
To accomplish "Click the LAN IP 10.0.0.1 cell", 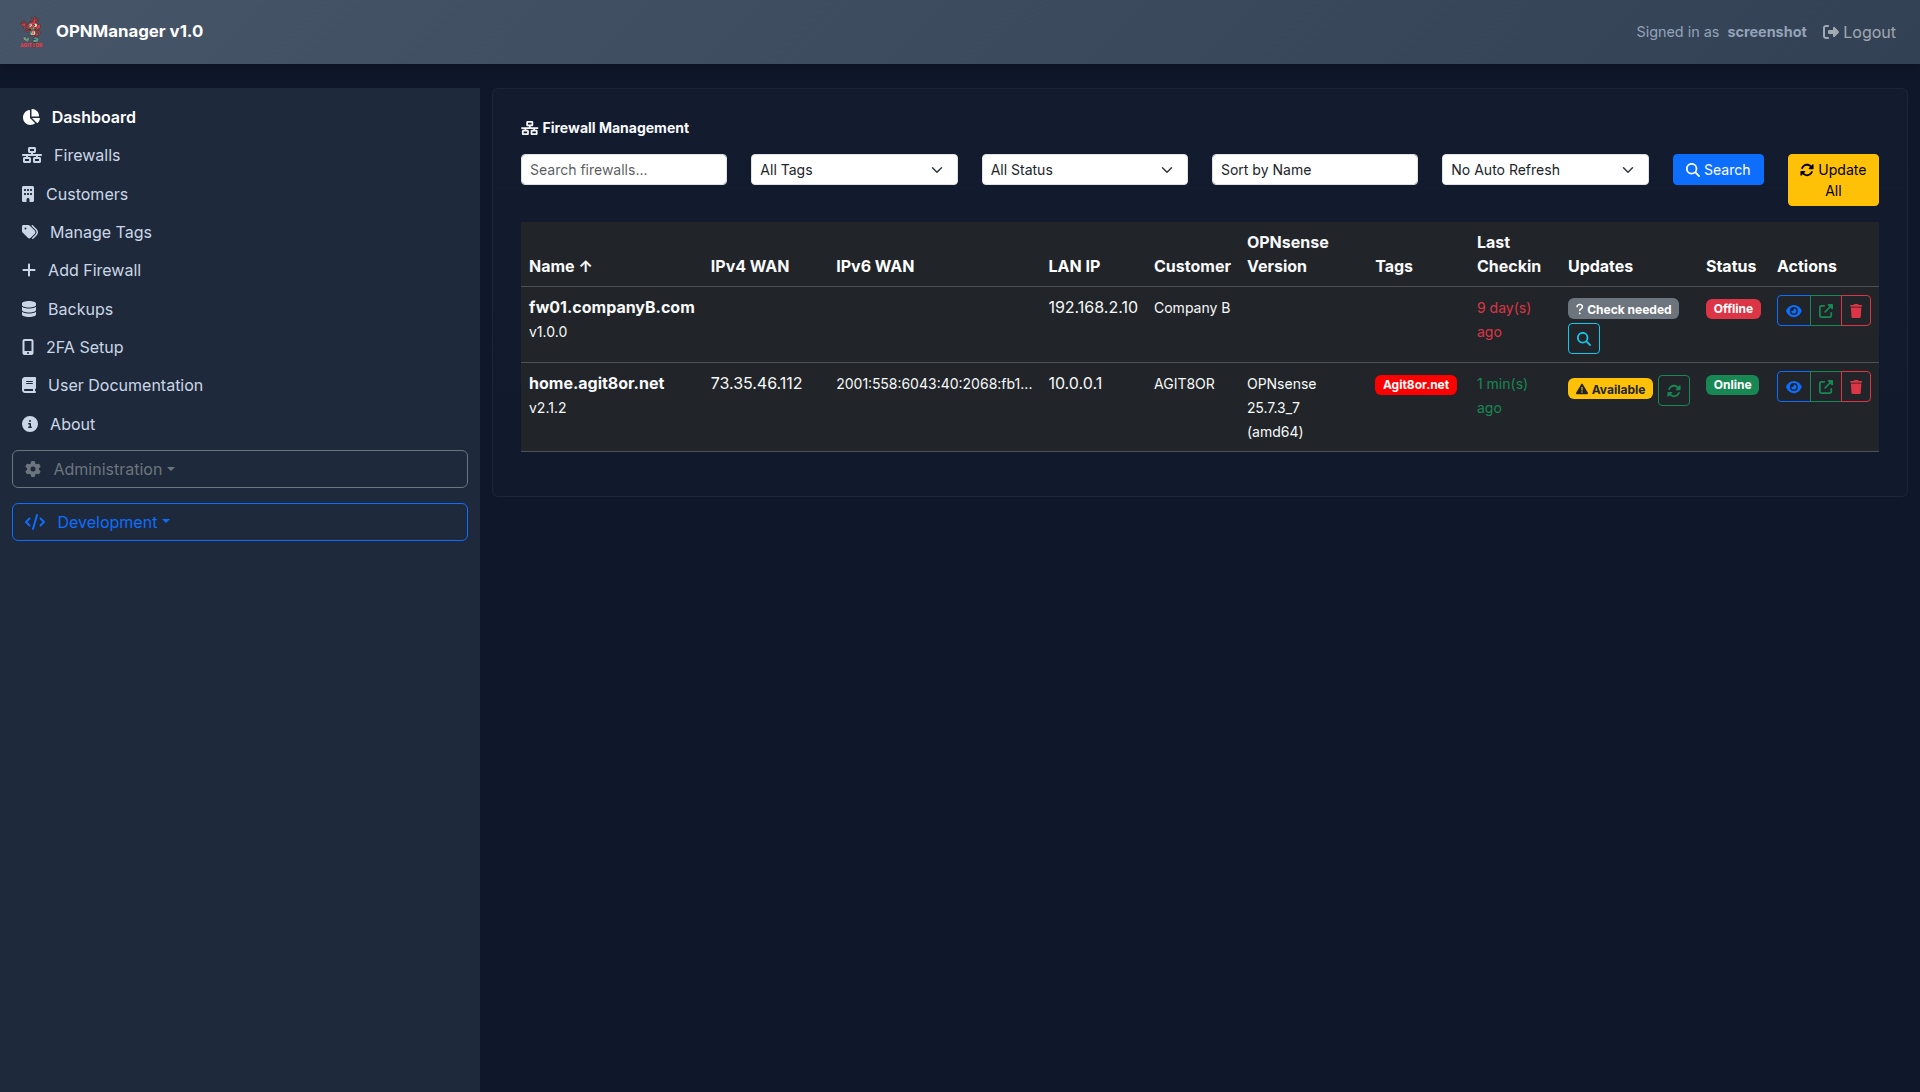I will pyautogui.click(x=1075, y=383).
